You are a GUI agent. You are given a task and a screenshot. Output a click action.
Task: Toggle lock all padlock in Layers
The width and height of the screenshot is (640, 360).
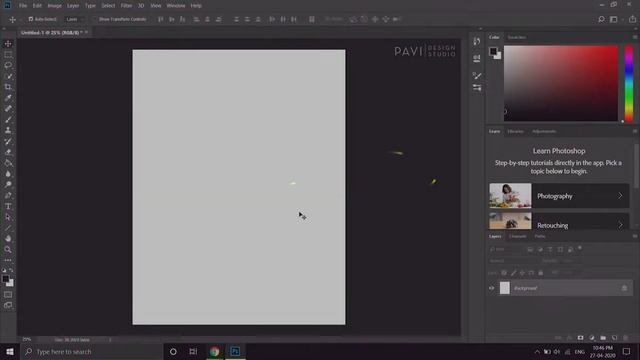pyautogui.click(x=541, y=273)
